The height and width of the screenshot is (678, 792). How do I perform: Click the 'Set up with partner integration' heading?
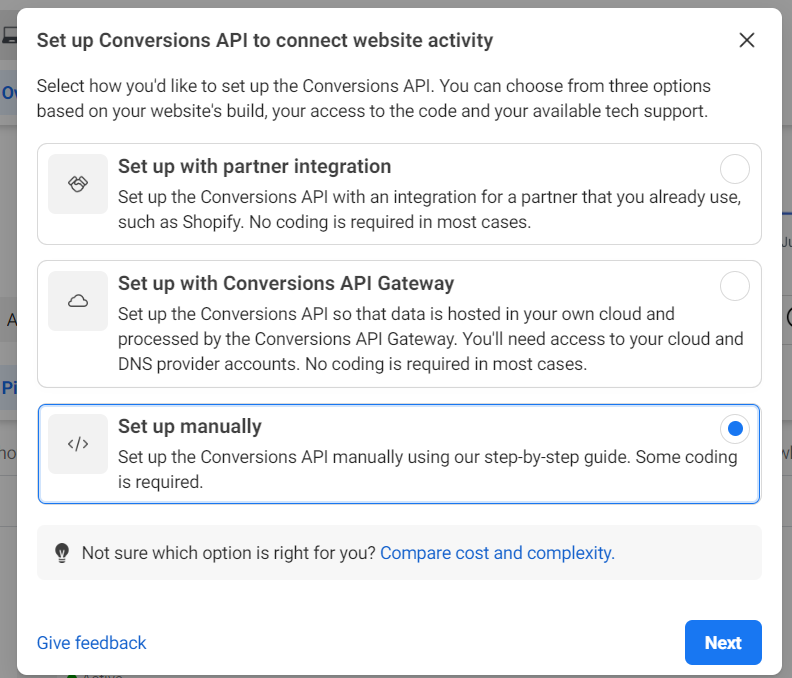click(x=254, y=166)
